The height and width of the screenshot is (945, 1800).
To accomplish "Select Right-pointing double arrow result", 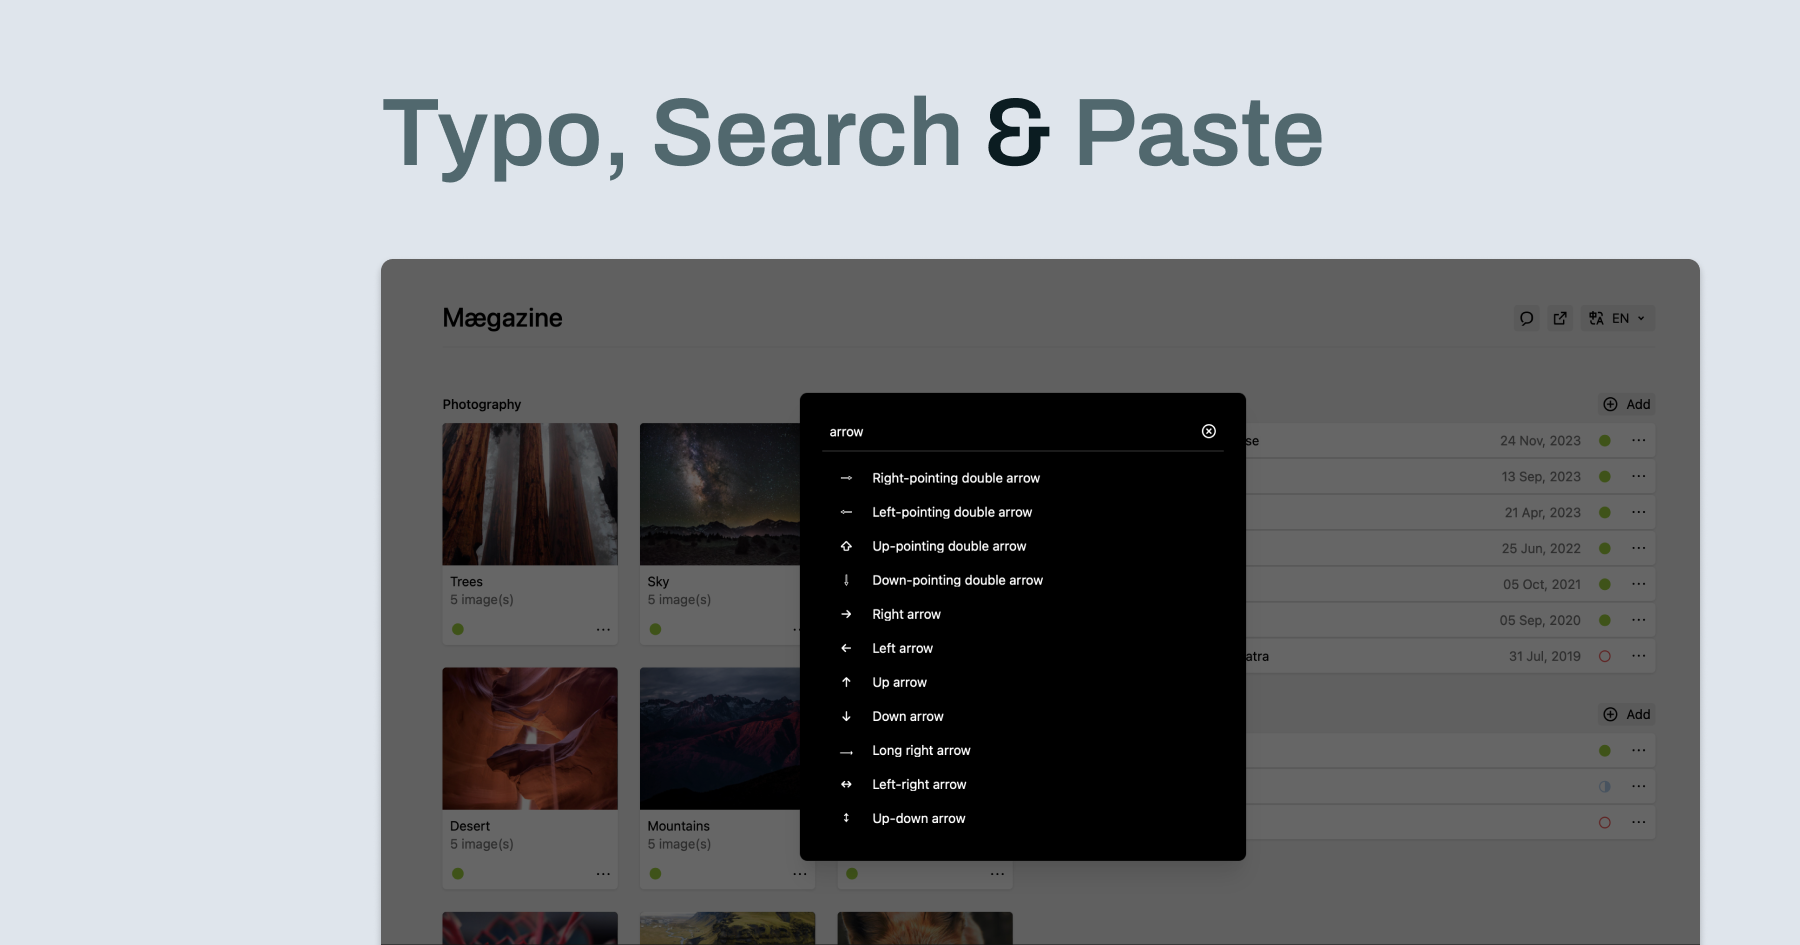I will pos(955,478).
